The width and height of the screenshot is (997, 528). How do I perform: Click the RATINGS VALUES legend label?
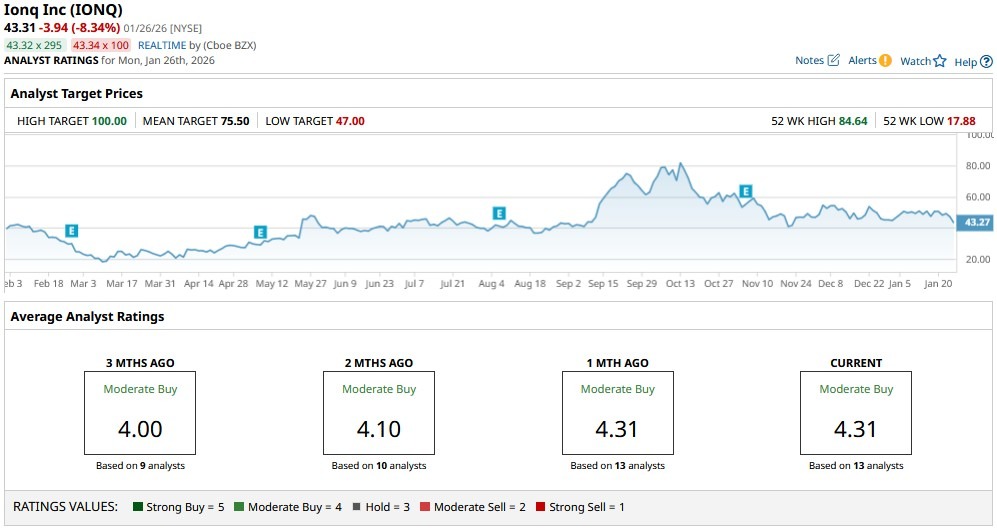pos(65,507)
